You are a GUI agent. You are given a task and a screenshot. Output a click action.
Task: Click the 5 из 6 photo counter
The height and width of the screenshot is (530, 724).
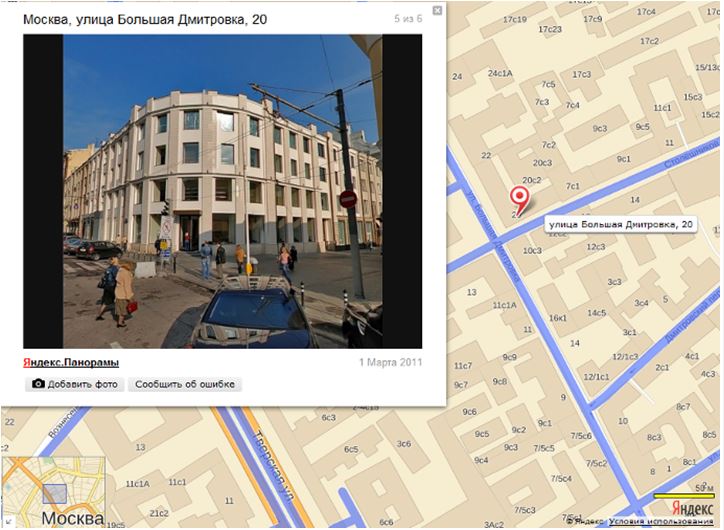[x=410, y=19]
